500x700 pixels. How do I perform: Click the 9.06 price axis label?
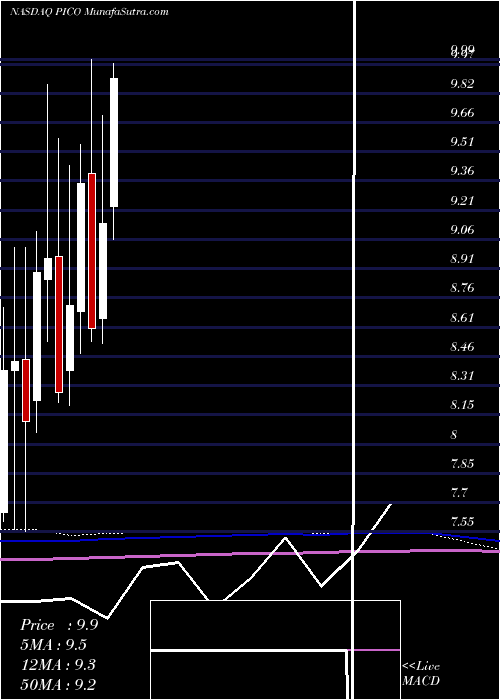[462, 230]
